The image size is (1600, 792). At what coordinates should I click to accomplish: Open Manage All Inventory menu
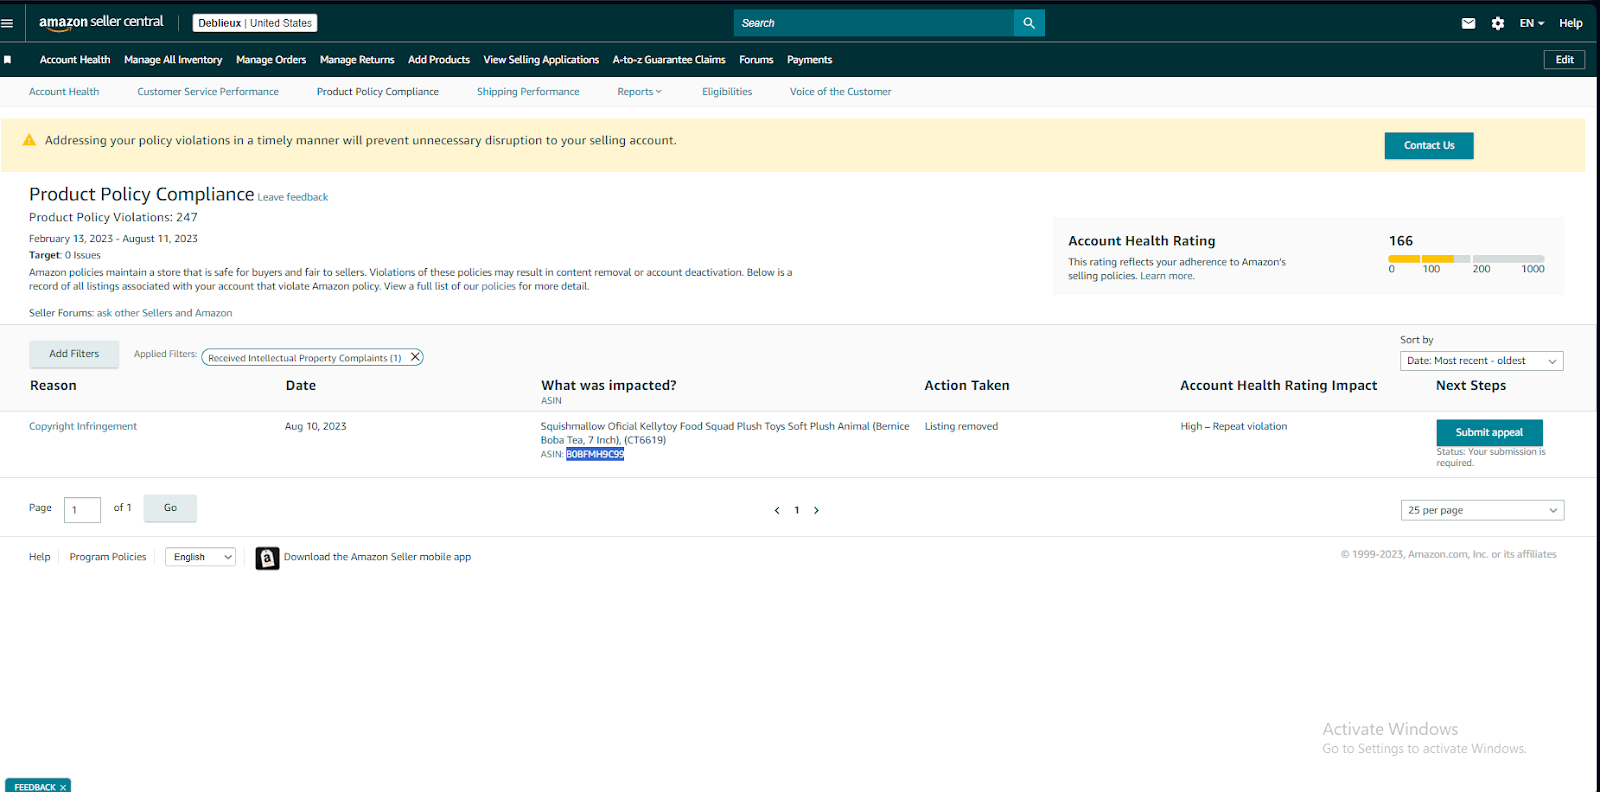173,60
